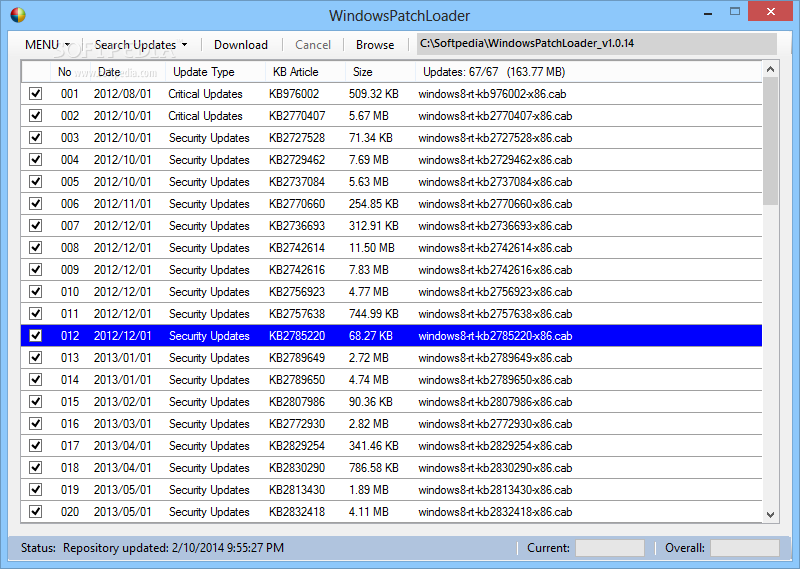Image resolution: width=800 pixels, height=569 pixels.
Task: Click file windows8-rt-kb2727528-x86.cab
Action: coord(495,138)
